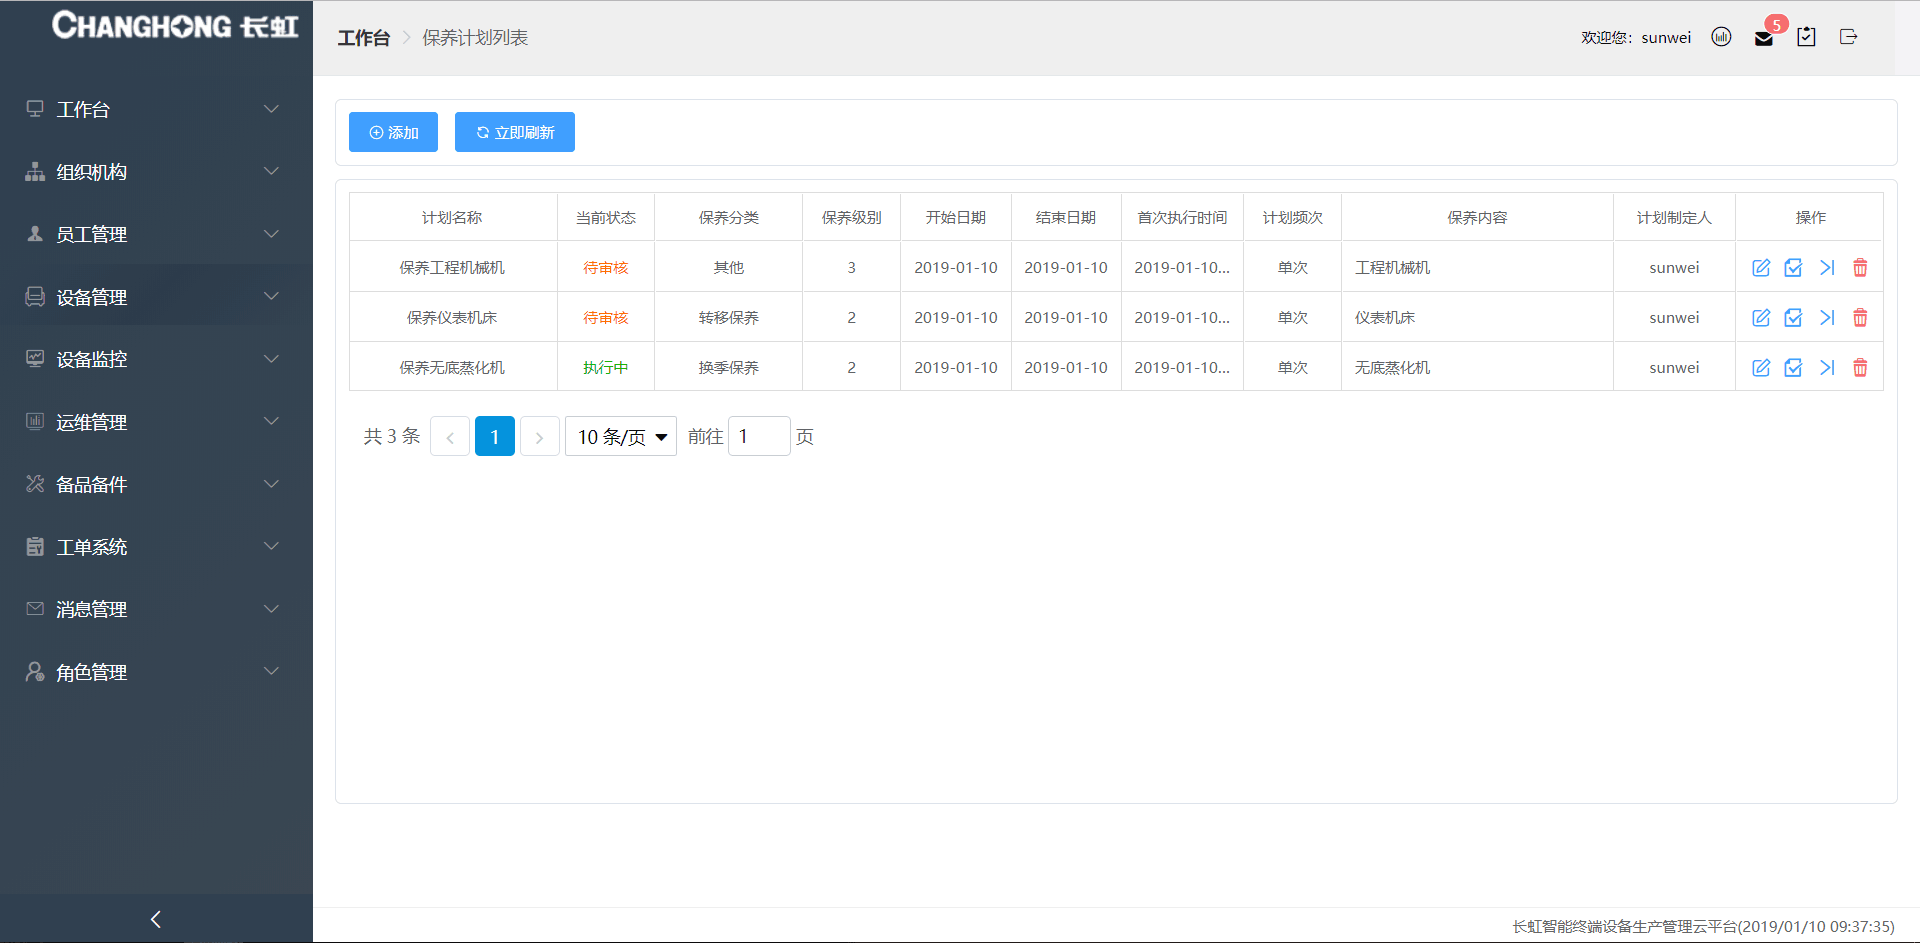Click approve checkbox icon for 保养工程机械机 row
The image size is (1920, 943).
[1794, 268]
